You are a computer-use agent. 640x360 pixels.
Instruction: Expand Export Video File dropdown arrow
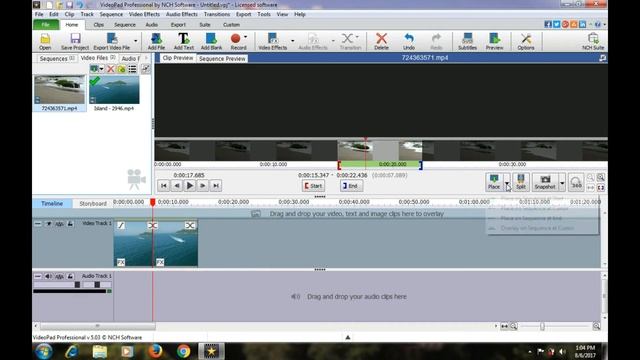click(136, 41)
